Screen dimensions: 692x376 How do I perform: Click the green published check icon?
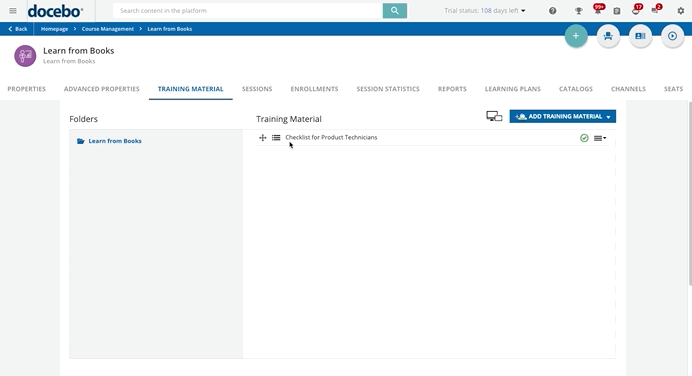coord(584,138)
